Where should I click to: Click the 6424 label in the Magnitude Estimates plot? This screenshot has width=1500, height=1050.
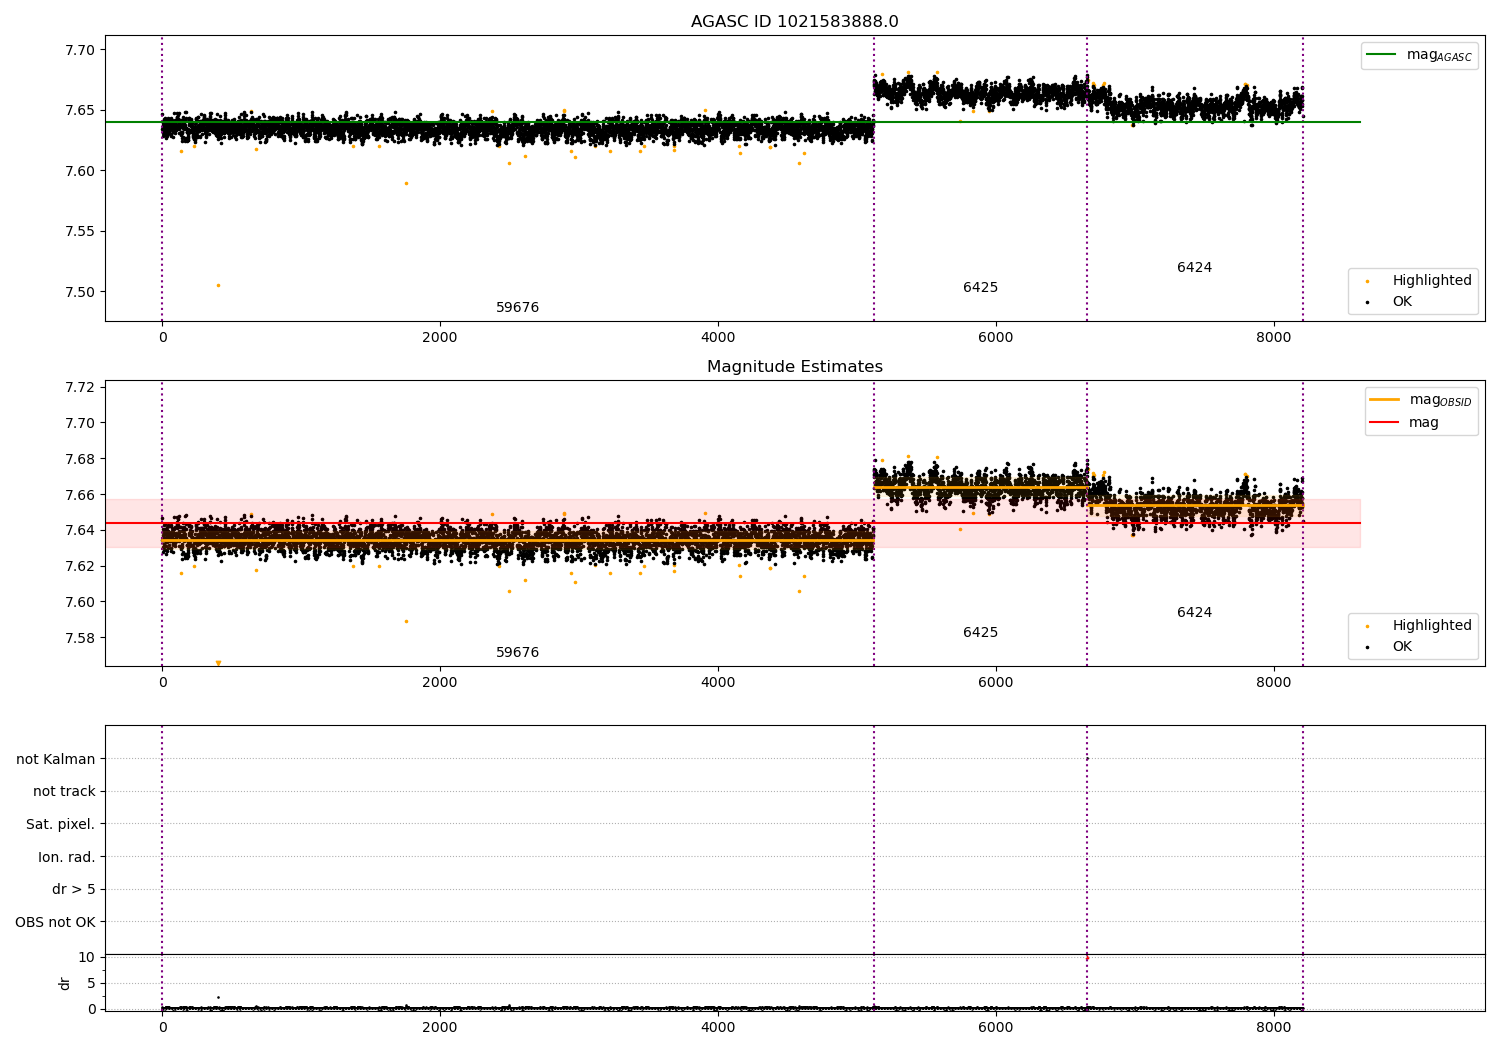click(1194, 613)
